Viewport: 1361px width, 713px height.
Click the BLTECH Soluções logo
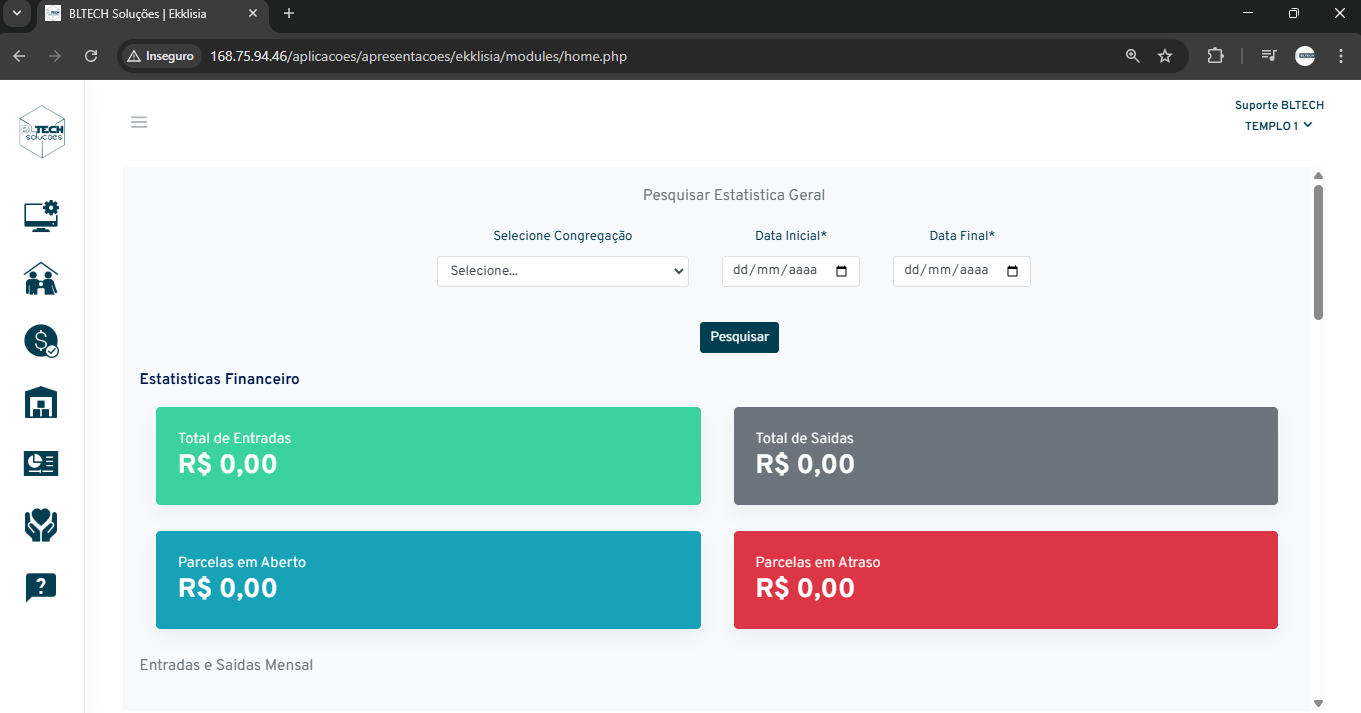[x=42, y=132]
